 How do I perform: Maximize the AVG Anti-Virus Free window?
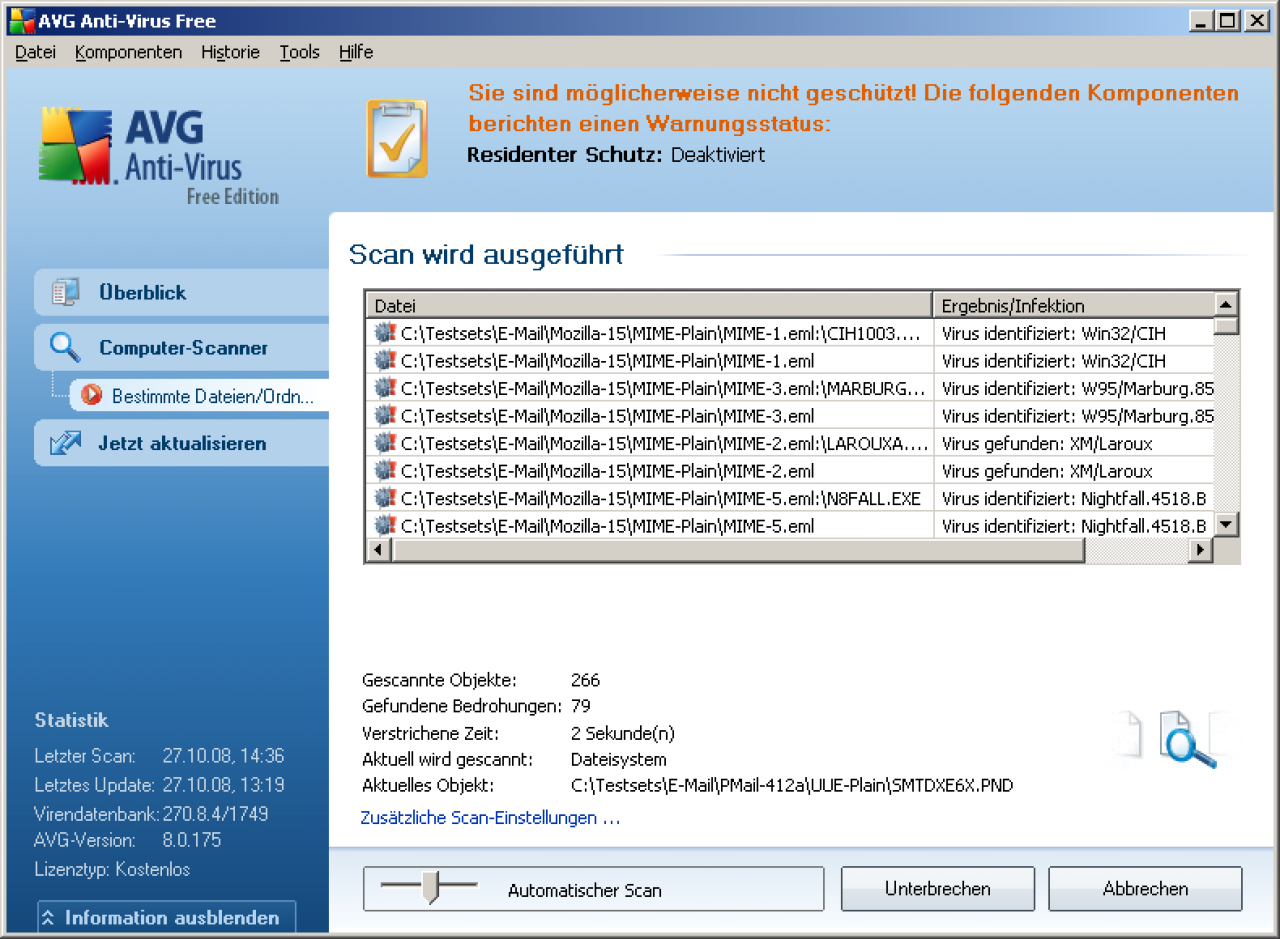pos(1226,20)
